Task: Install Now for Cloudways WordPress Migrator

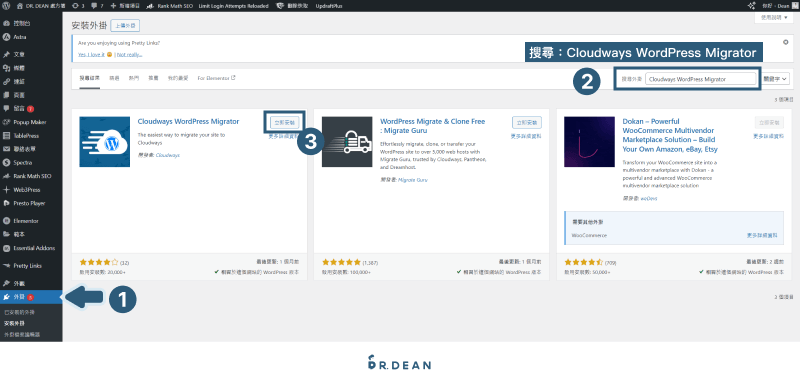Action: click(284, 122)
